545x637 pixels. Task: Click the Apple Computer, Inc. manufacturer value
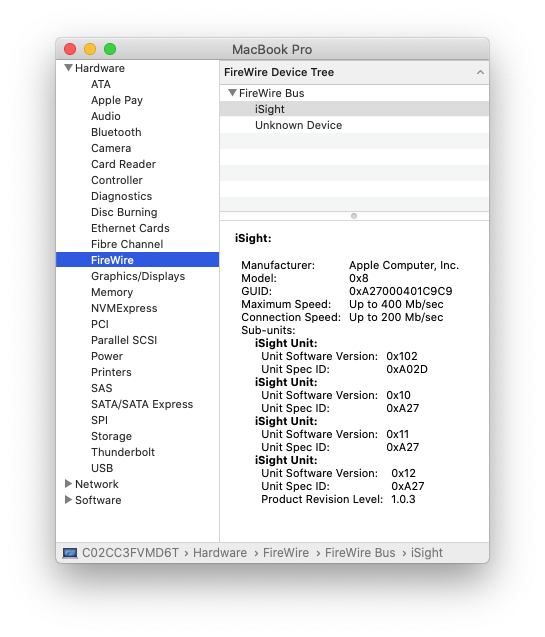(x=404, y=265)
